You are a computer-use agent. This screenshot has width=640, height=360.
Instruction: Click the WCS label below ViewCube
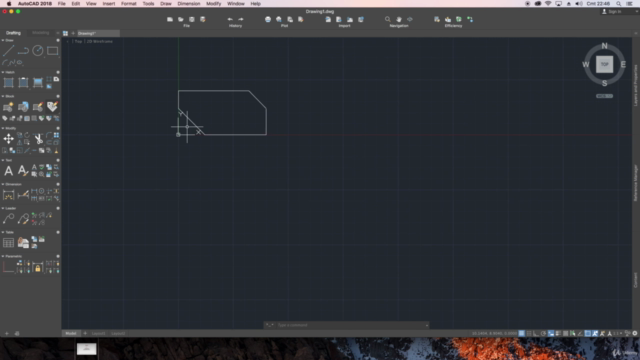(x=604, y=96)
